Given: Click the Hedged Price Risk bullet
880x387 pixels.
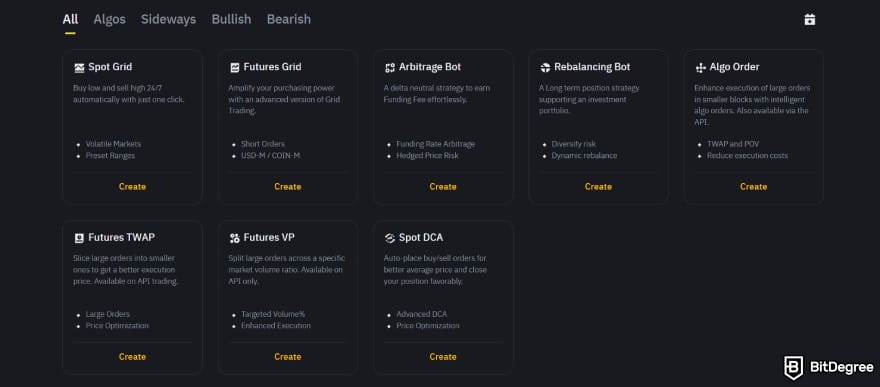Looking at the screenshot, I should 427,155.
